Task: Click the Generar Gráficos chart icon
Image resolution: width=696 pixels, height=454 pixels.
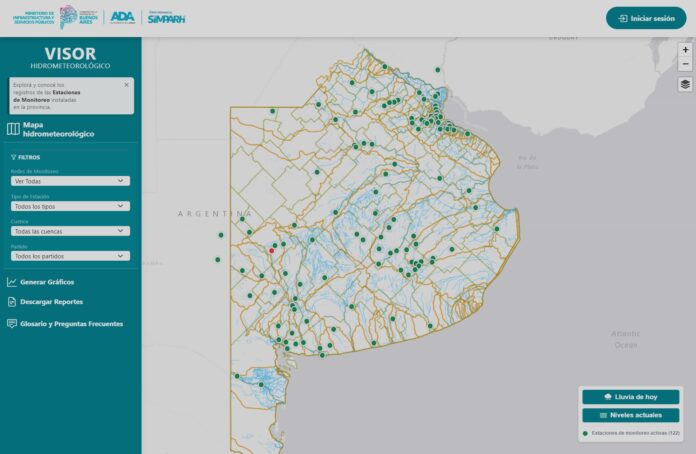Action: click(12, 282)
